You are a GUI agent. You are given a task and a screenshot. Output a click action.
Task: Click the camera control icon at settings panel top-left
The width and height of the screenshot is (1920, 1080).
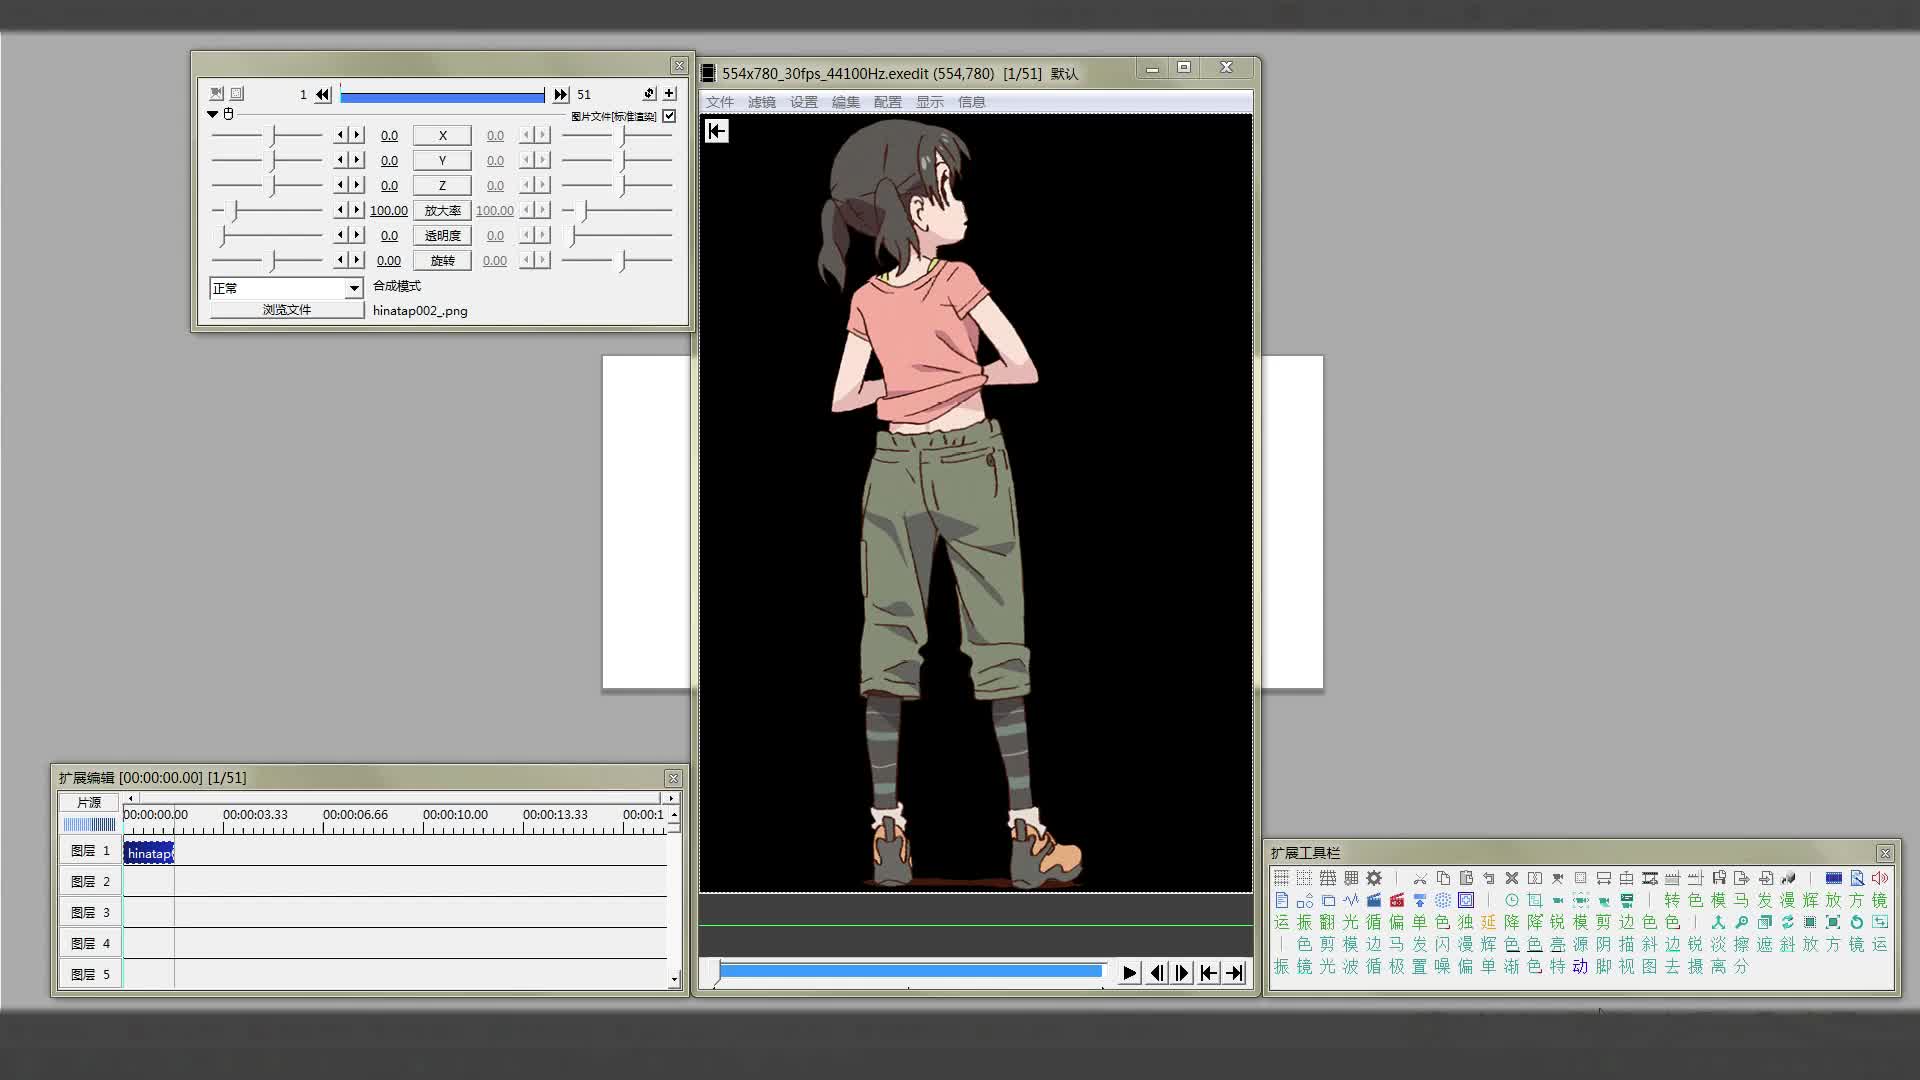pyautogui.click(x=216, y=94)
